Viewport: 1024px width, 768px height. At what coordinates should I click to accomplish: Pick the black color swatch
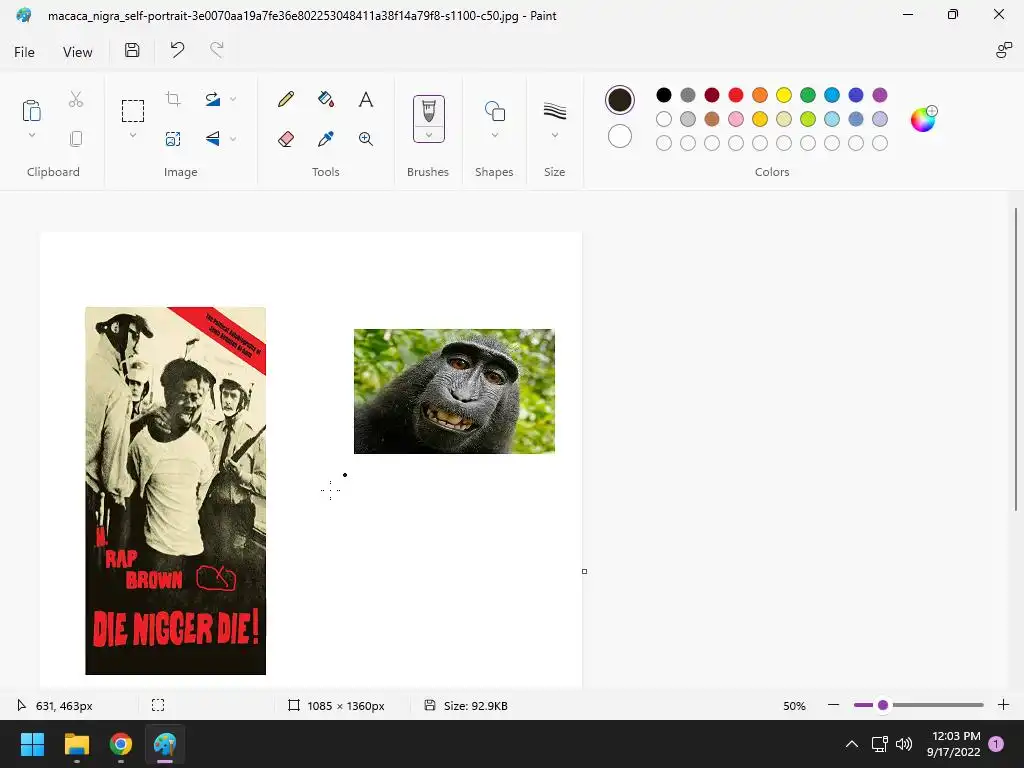(x=664, y=95)
